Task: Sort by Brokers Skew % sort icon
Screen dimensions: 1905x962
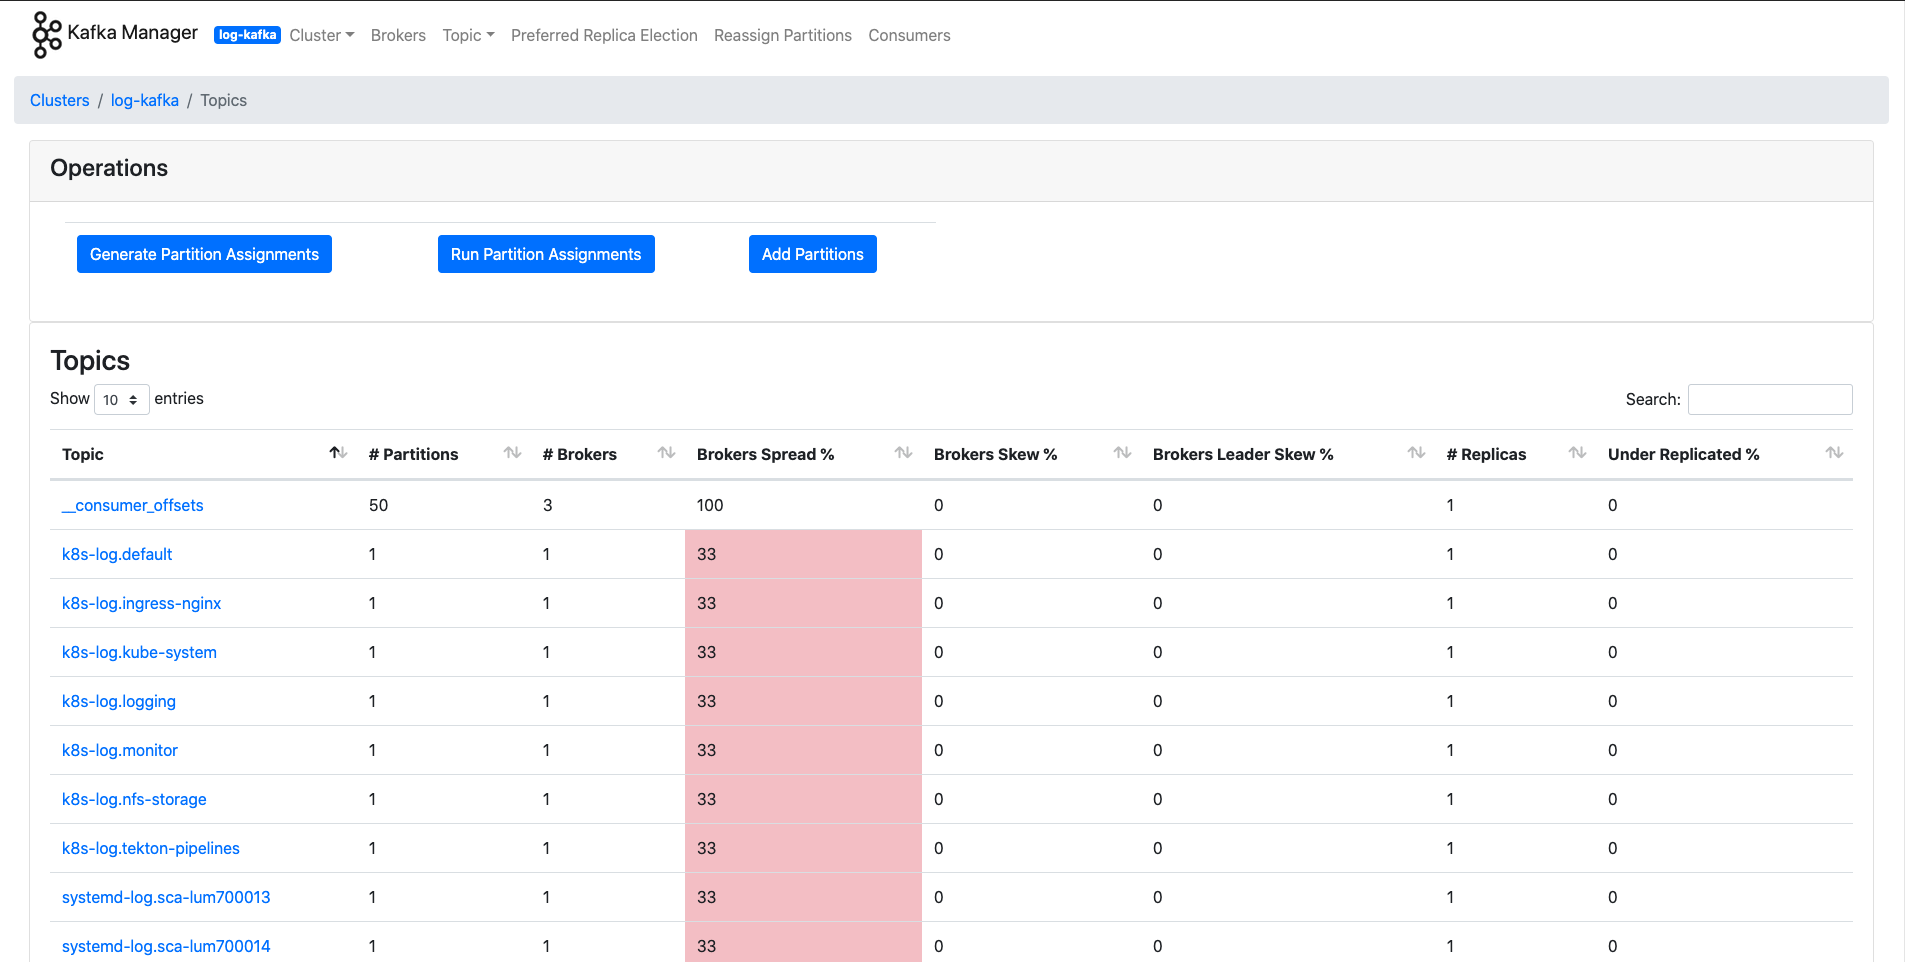Action: (1122, 453)
